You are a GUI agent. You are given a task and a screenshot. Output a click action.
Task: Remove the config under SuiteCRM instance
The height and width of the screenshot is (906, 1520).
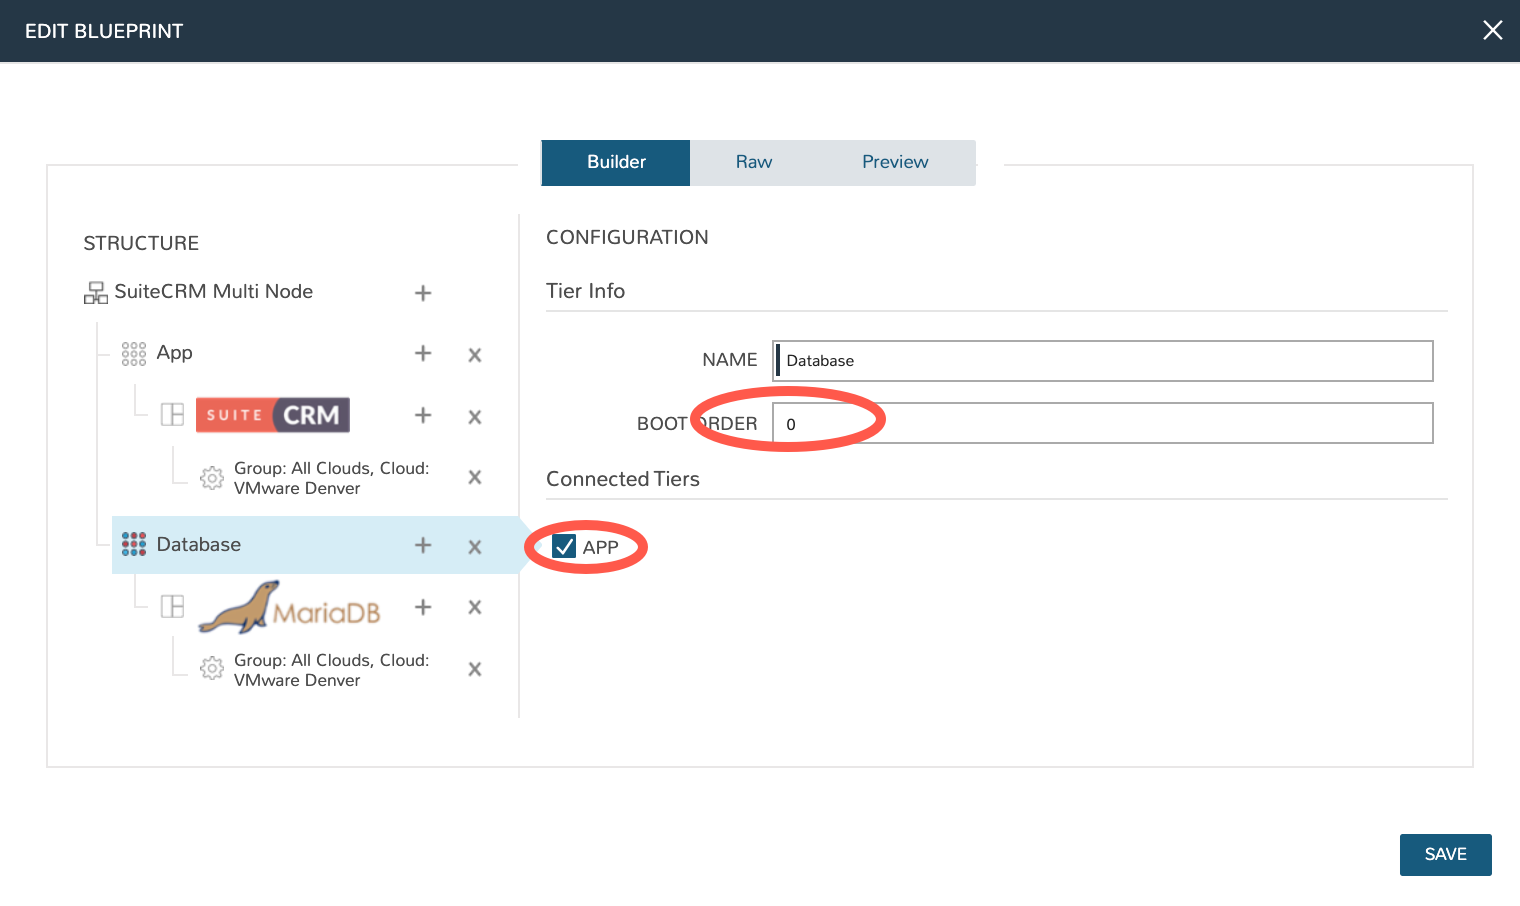[x=475, y=478]
